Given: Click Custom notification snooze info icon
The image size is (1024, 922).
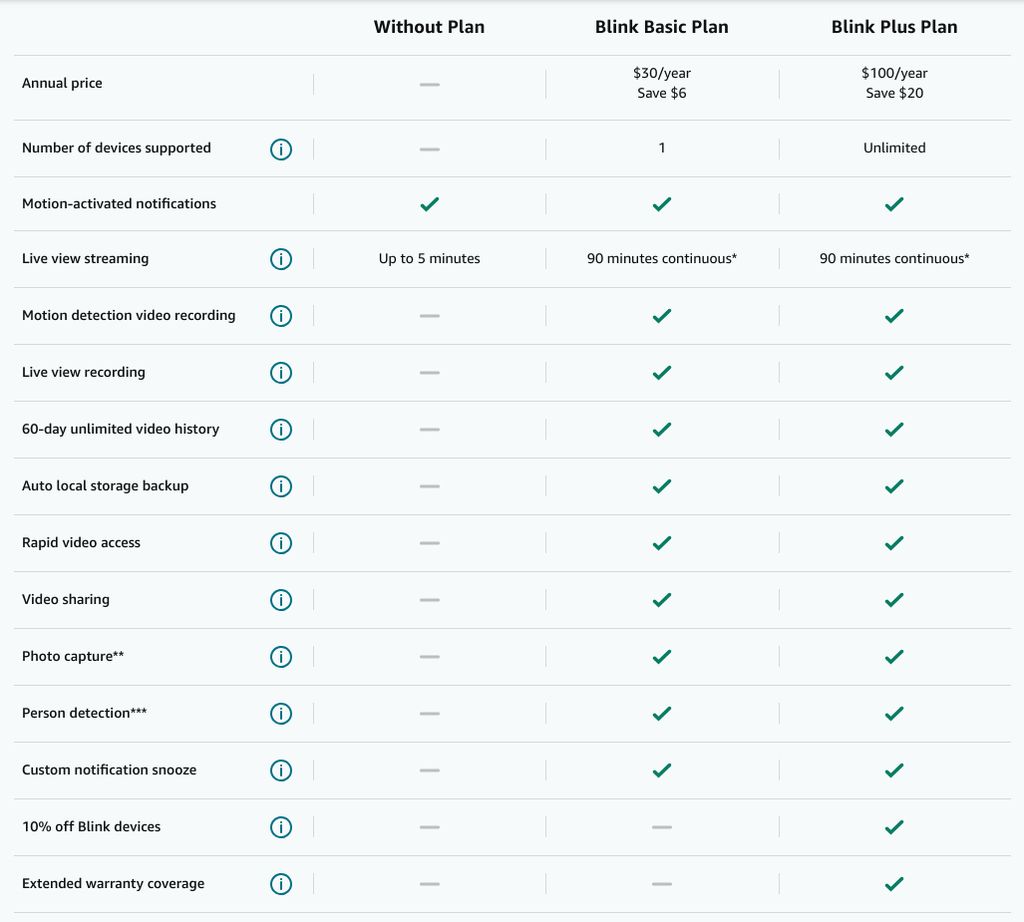Looking at the screenshot, I should tap(281, 770).
